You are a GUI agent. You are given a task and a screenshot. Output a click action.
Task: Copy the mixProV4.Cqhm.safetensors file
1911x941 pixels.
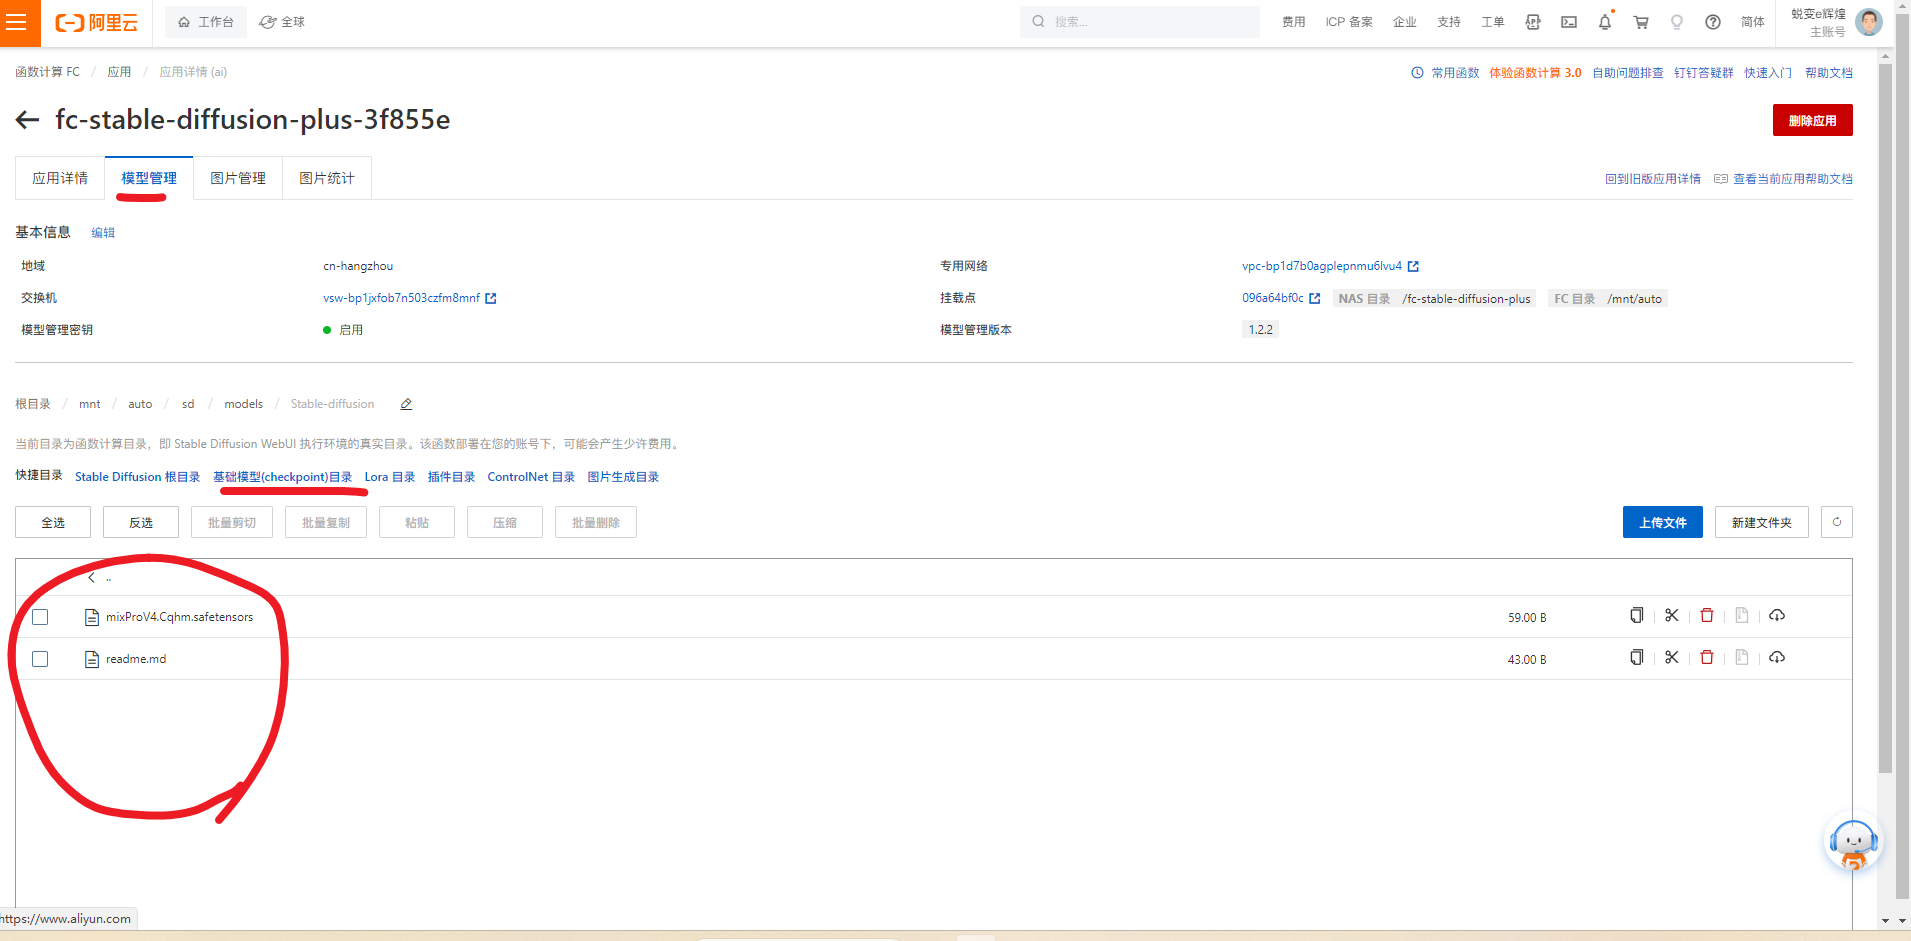(x=1636, y=616)
